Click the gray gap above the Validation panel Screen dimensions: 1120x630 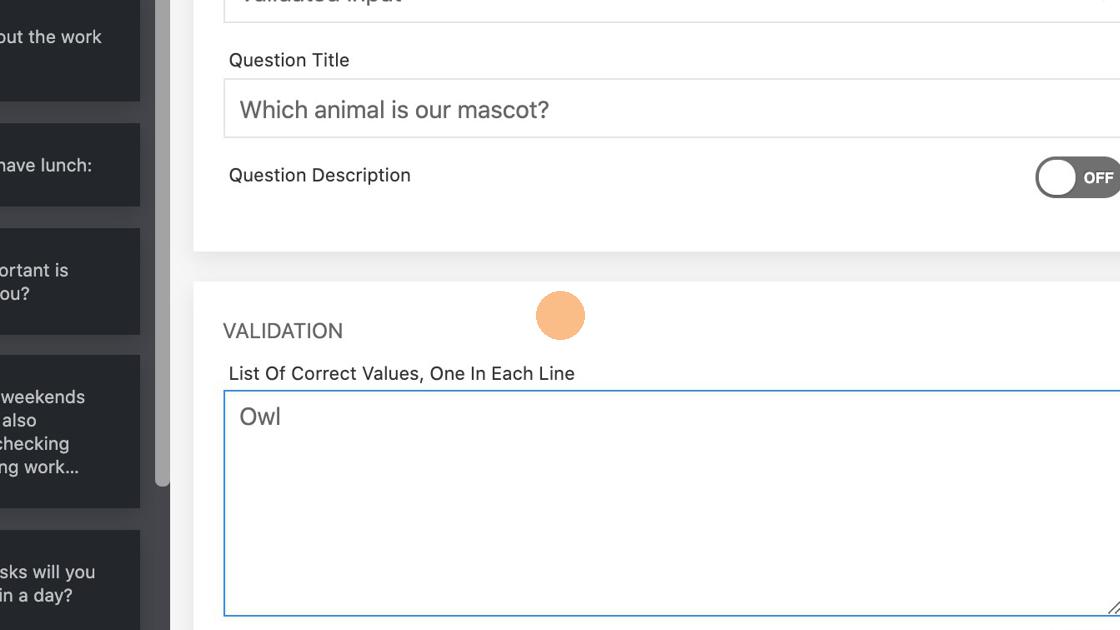pos(650,266)
